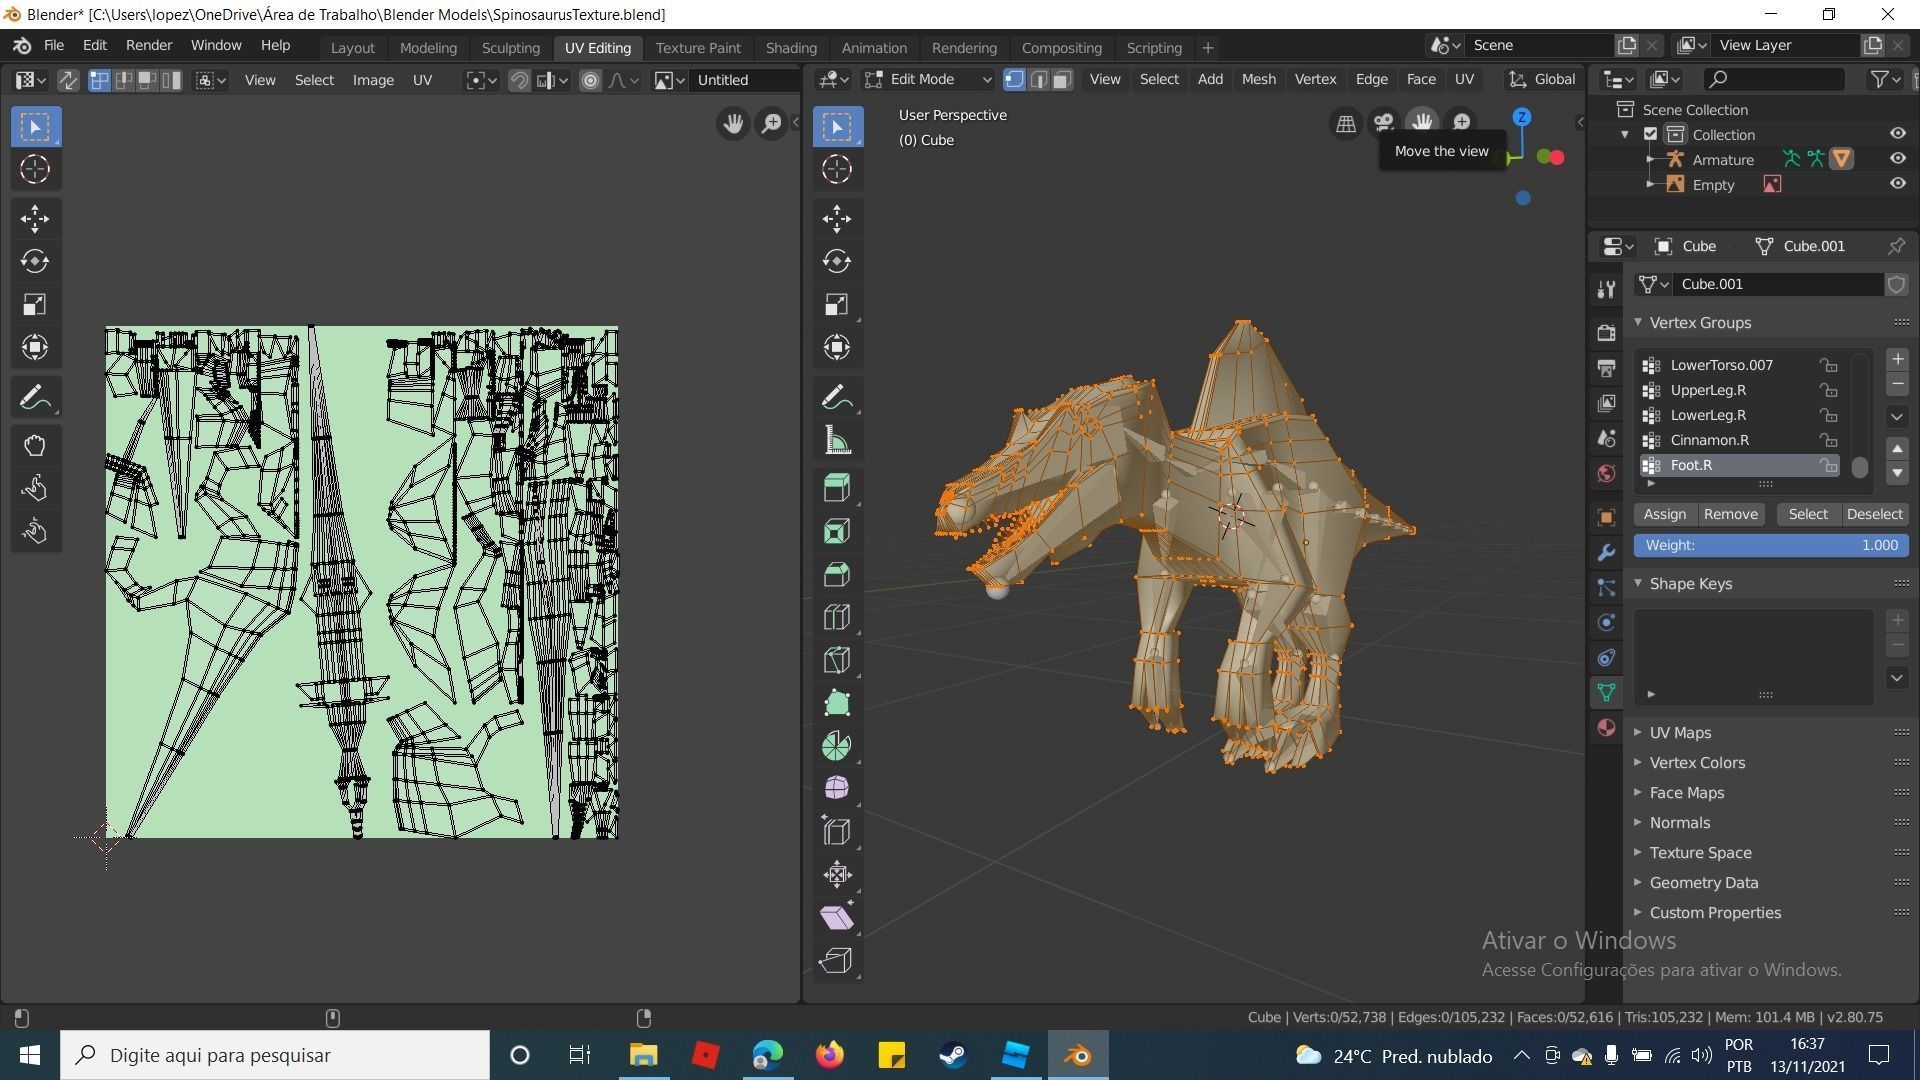Enable vertex select mode

(x=1014, y=79)
